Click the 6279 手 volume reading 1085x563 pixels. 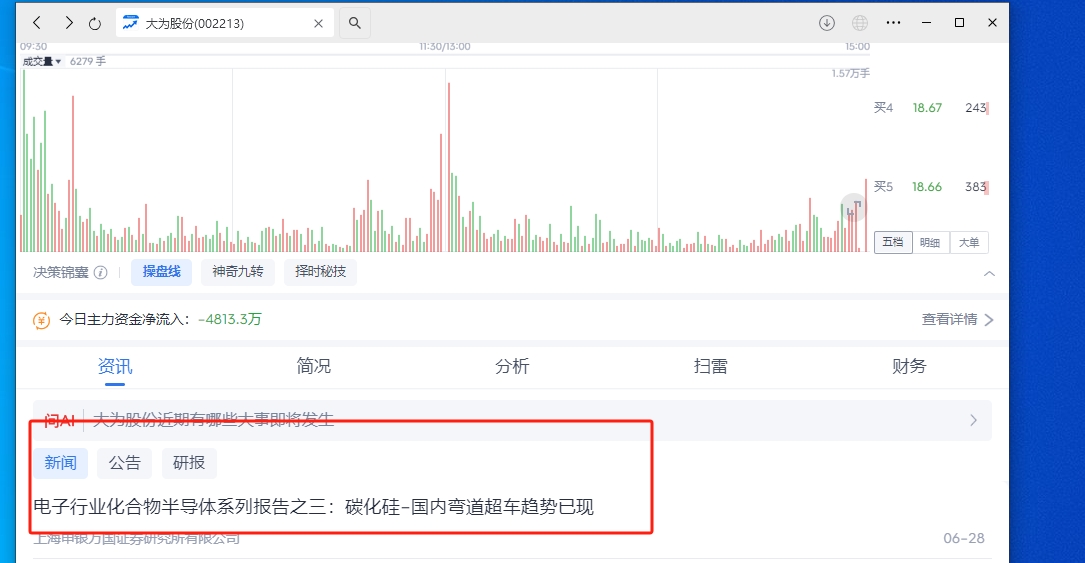point(88,62)
